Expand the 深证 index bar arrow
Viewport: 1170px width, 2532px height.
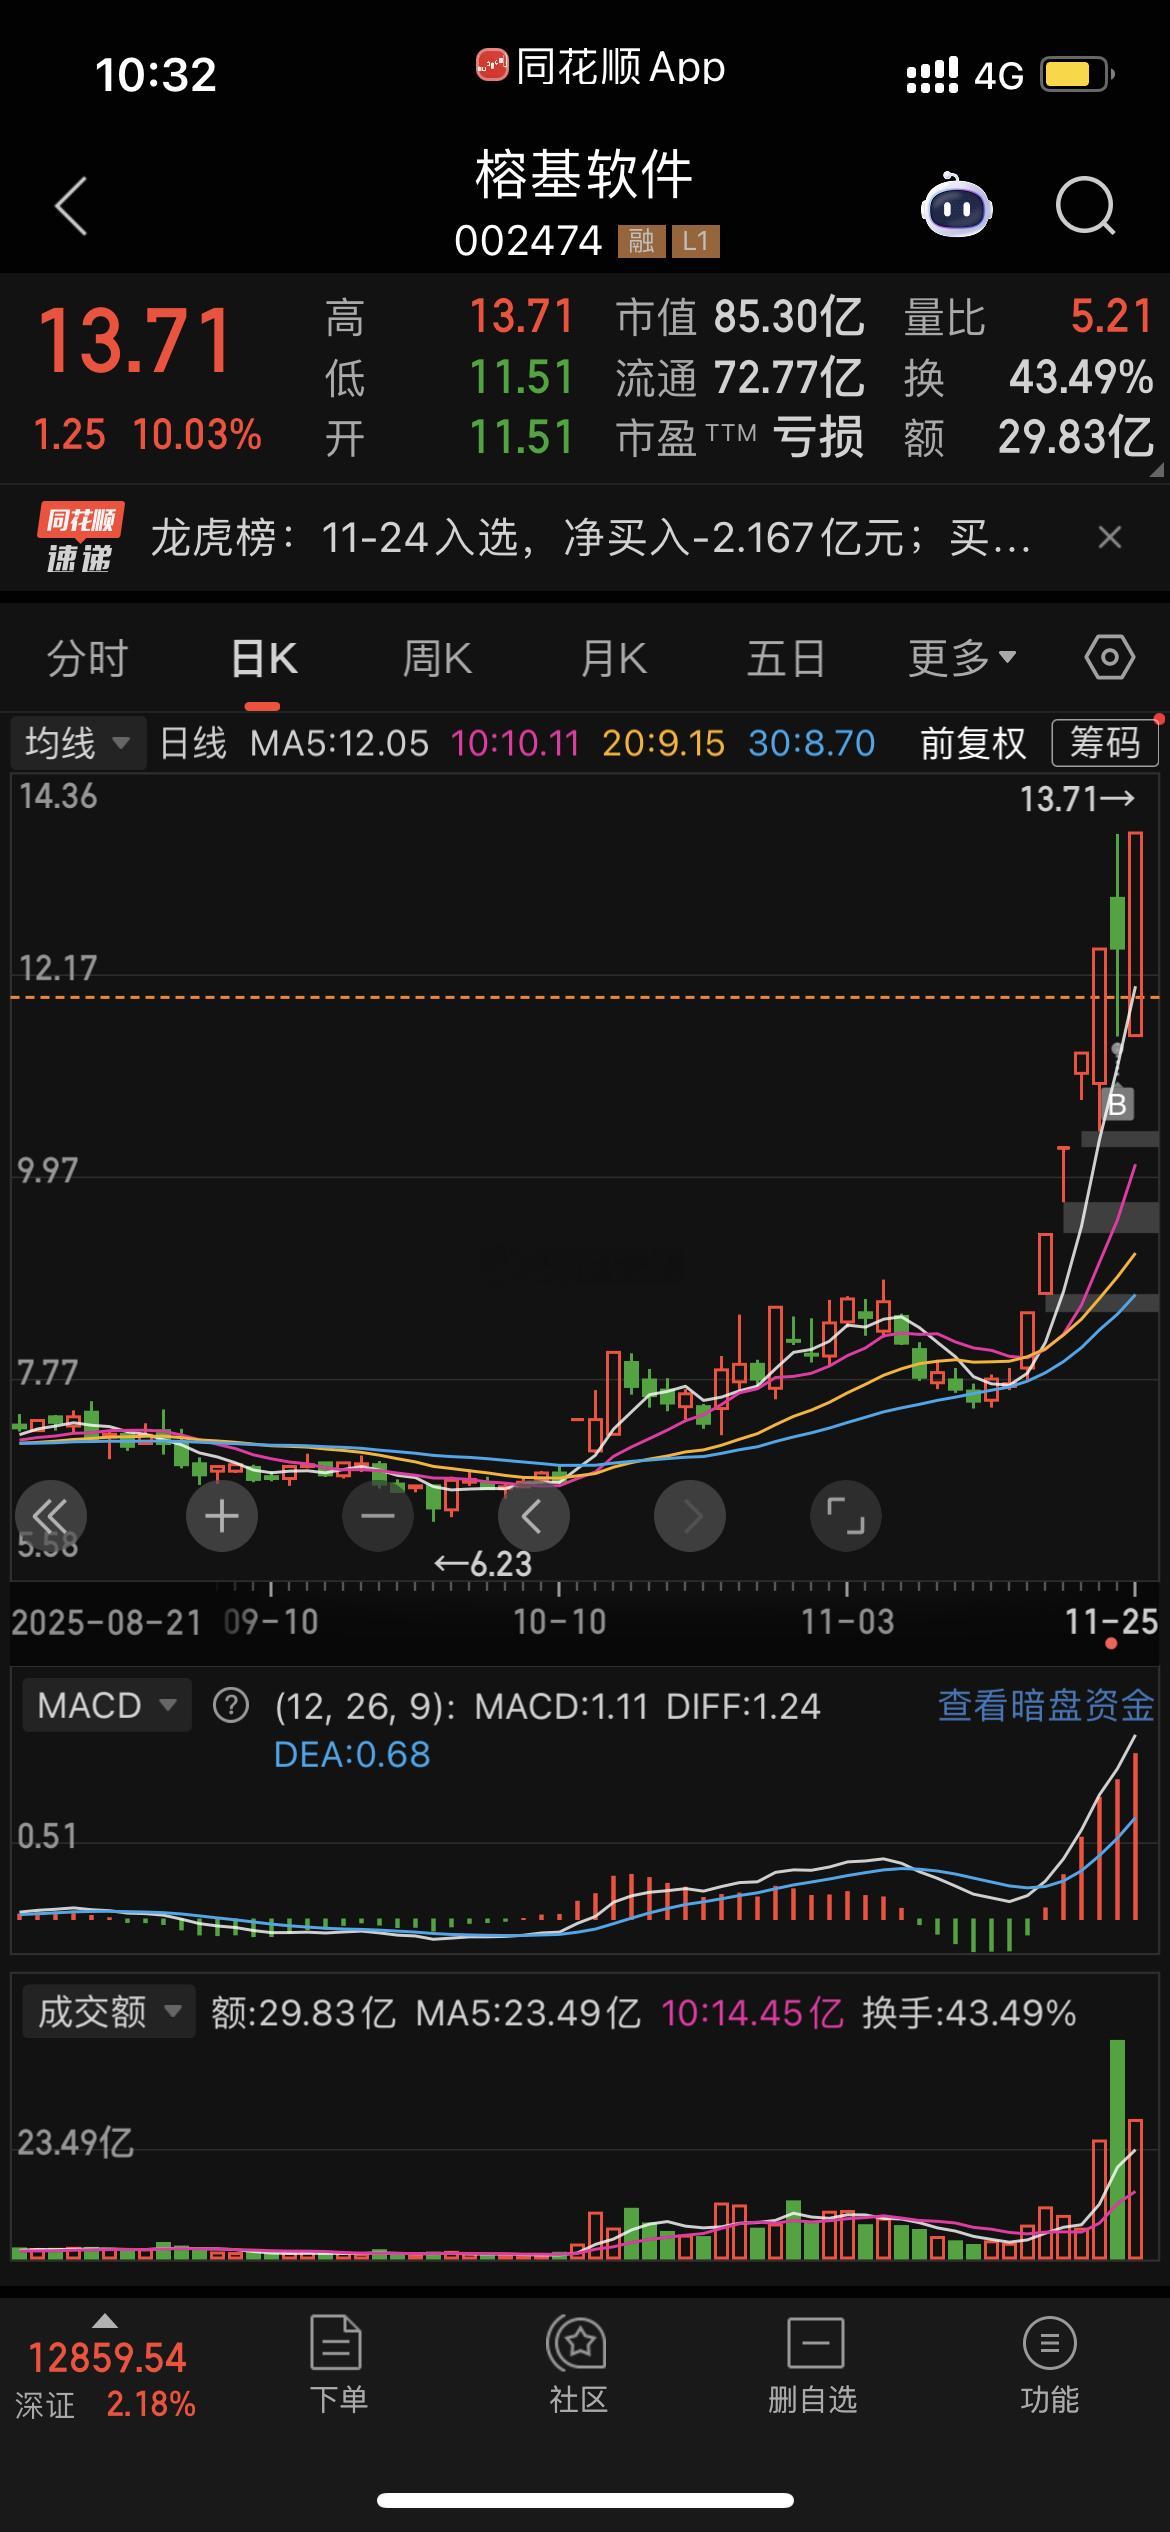104,2321
